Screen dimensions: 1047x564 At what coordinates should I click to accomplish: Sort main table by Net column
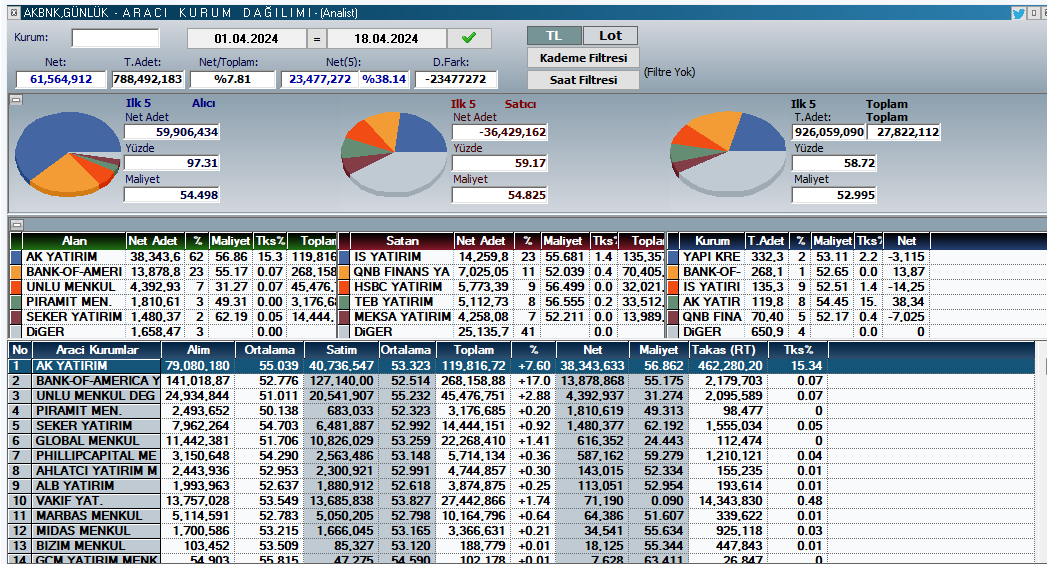click(x=592, y=350)
